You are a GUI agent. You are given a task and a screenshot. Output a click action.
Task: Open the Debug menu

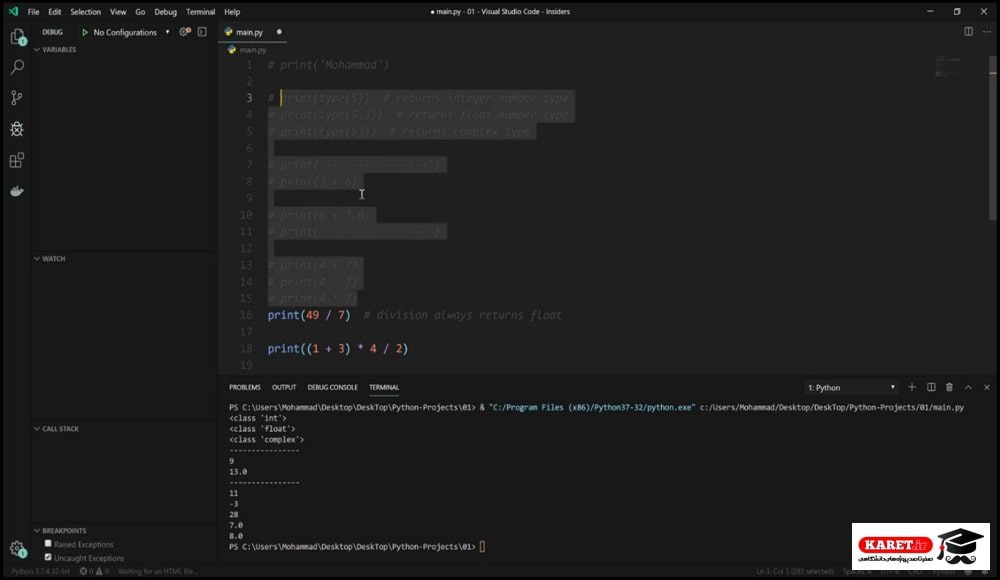165,11
